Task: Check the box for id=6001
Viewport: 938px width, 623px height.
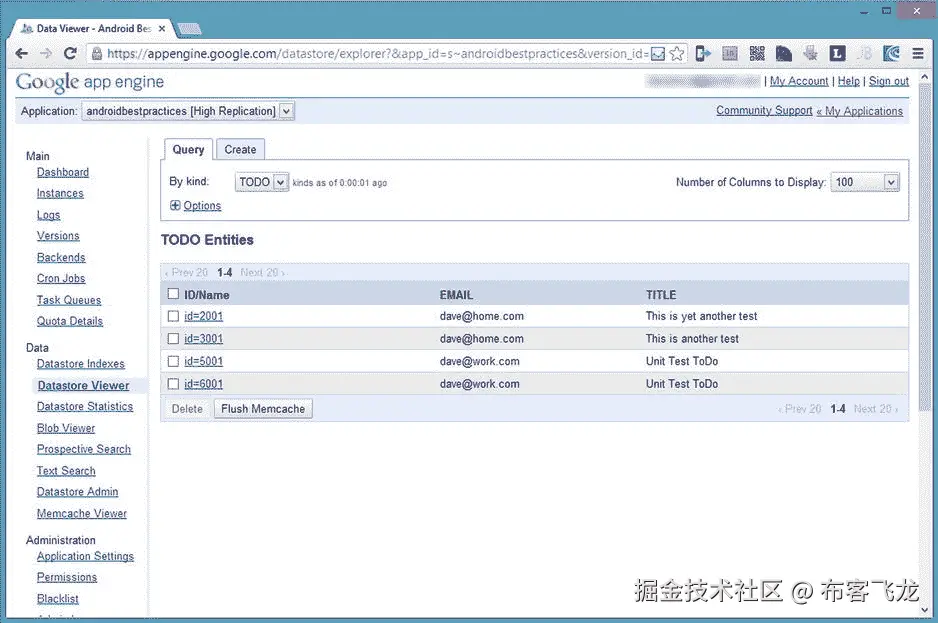Action: coord(173,384)
